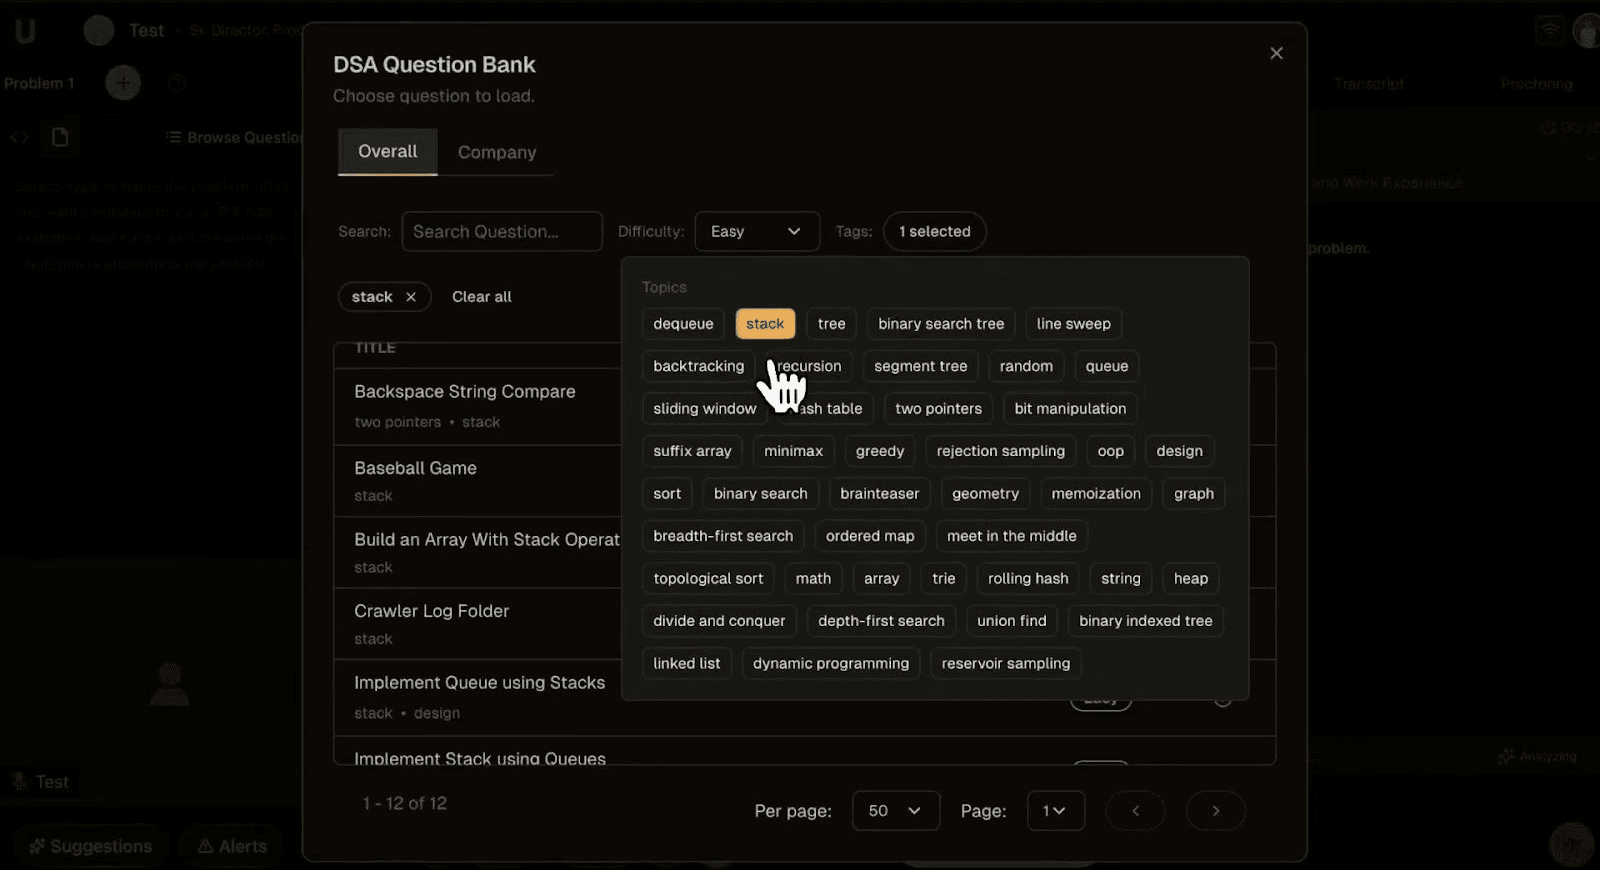Select the queue tag
Viewport: 1600px width, 870px height.
click(1107, 366)
